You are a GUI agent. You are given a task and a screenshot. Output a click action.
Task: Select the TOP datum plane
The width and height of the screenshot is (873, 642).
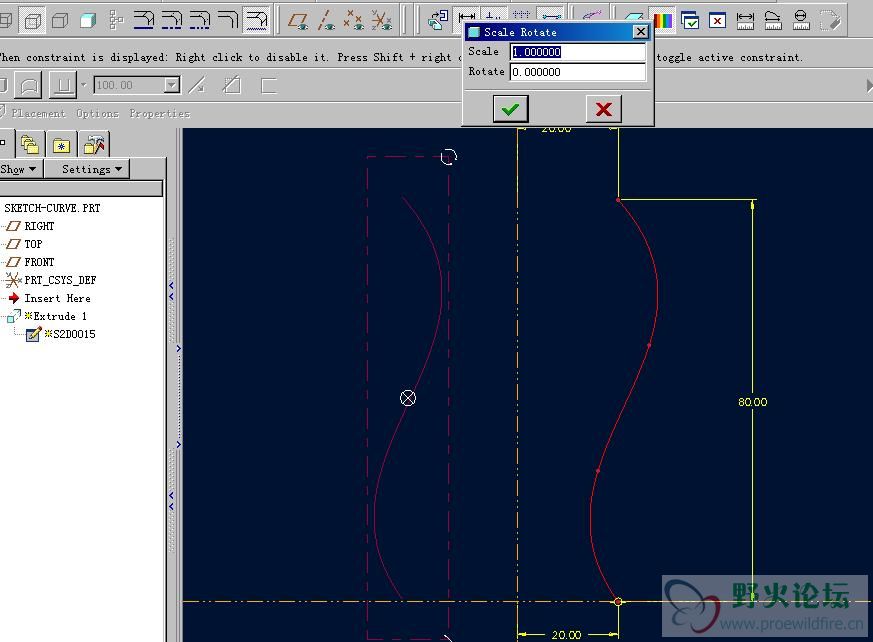33,244
